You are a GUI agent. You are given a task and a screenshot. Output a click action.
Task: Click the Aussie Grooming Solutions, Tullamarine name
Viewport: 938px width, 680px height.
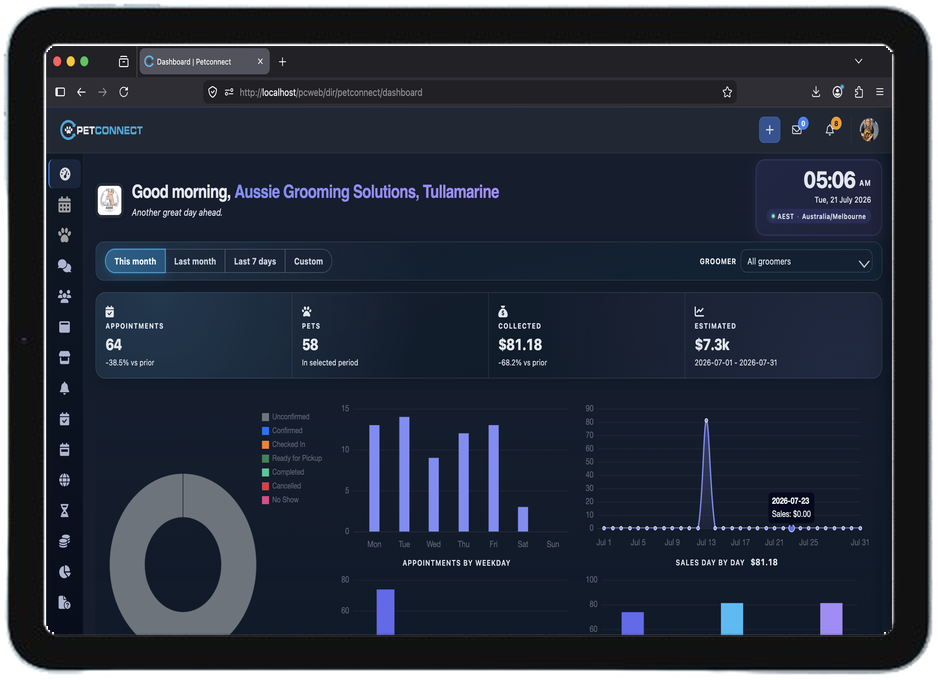(367, 192)
